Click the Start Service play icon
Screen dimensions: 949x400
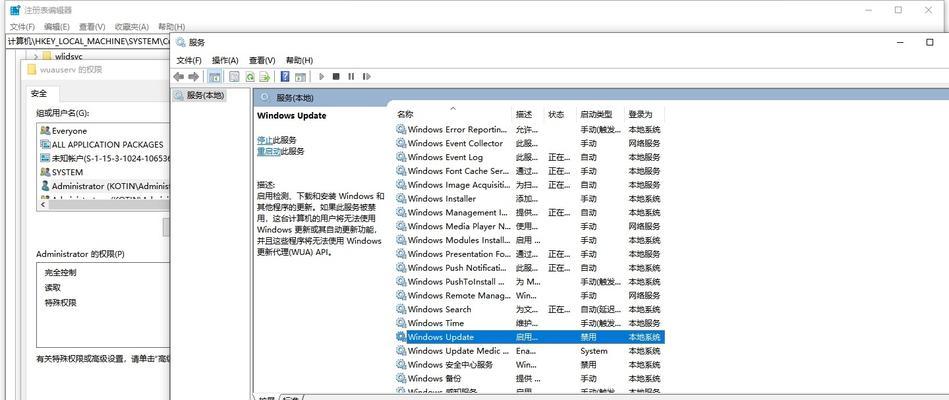(x=321, y=77)
